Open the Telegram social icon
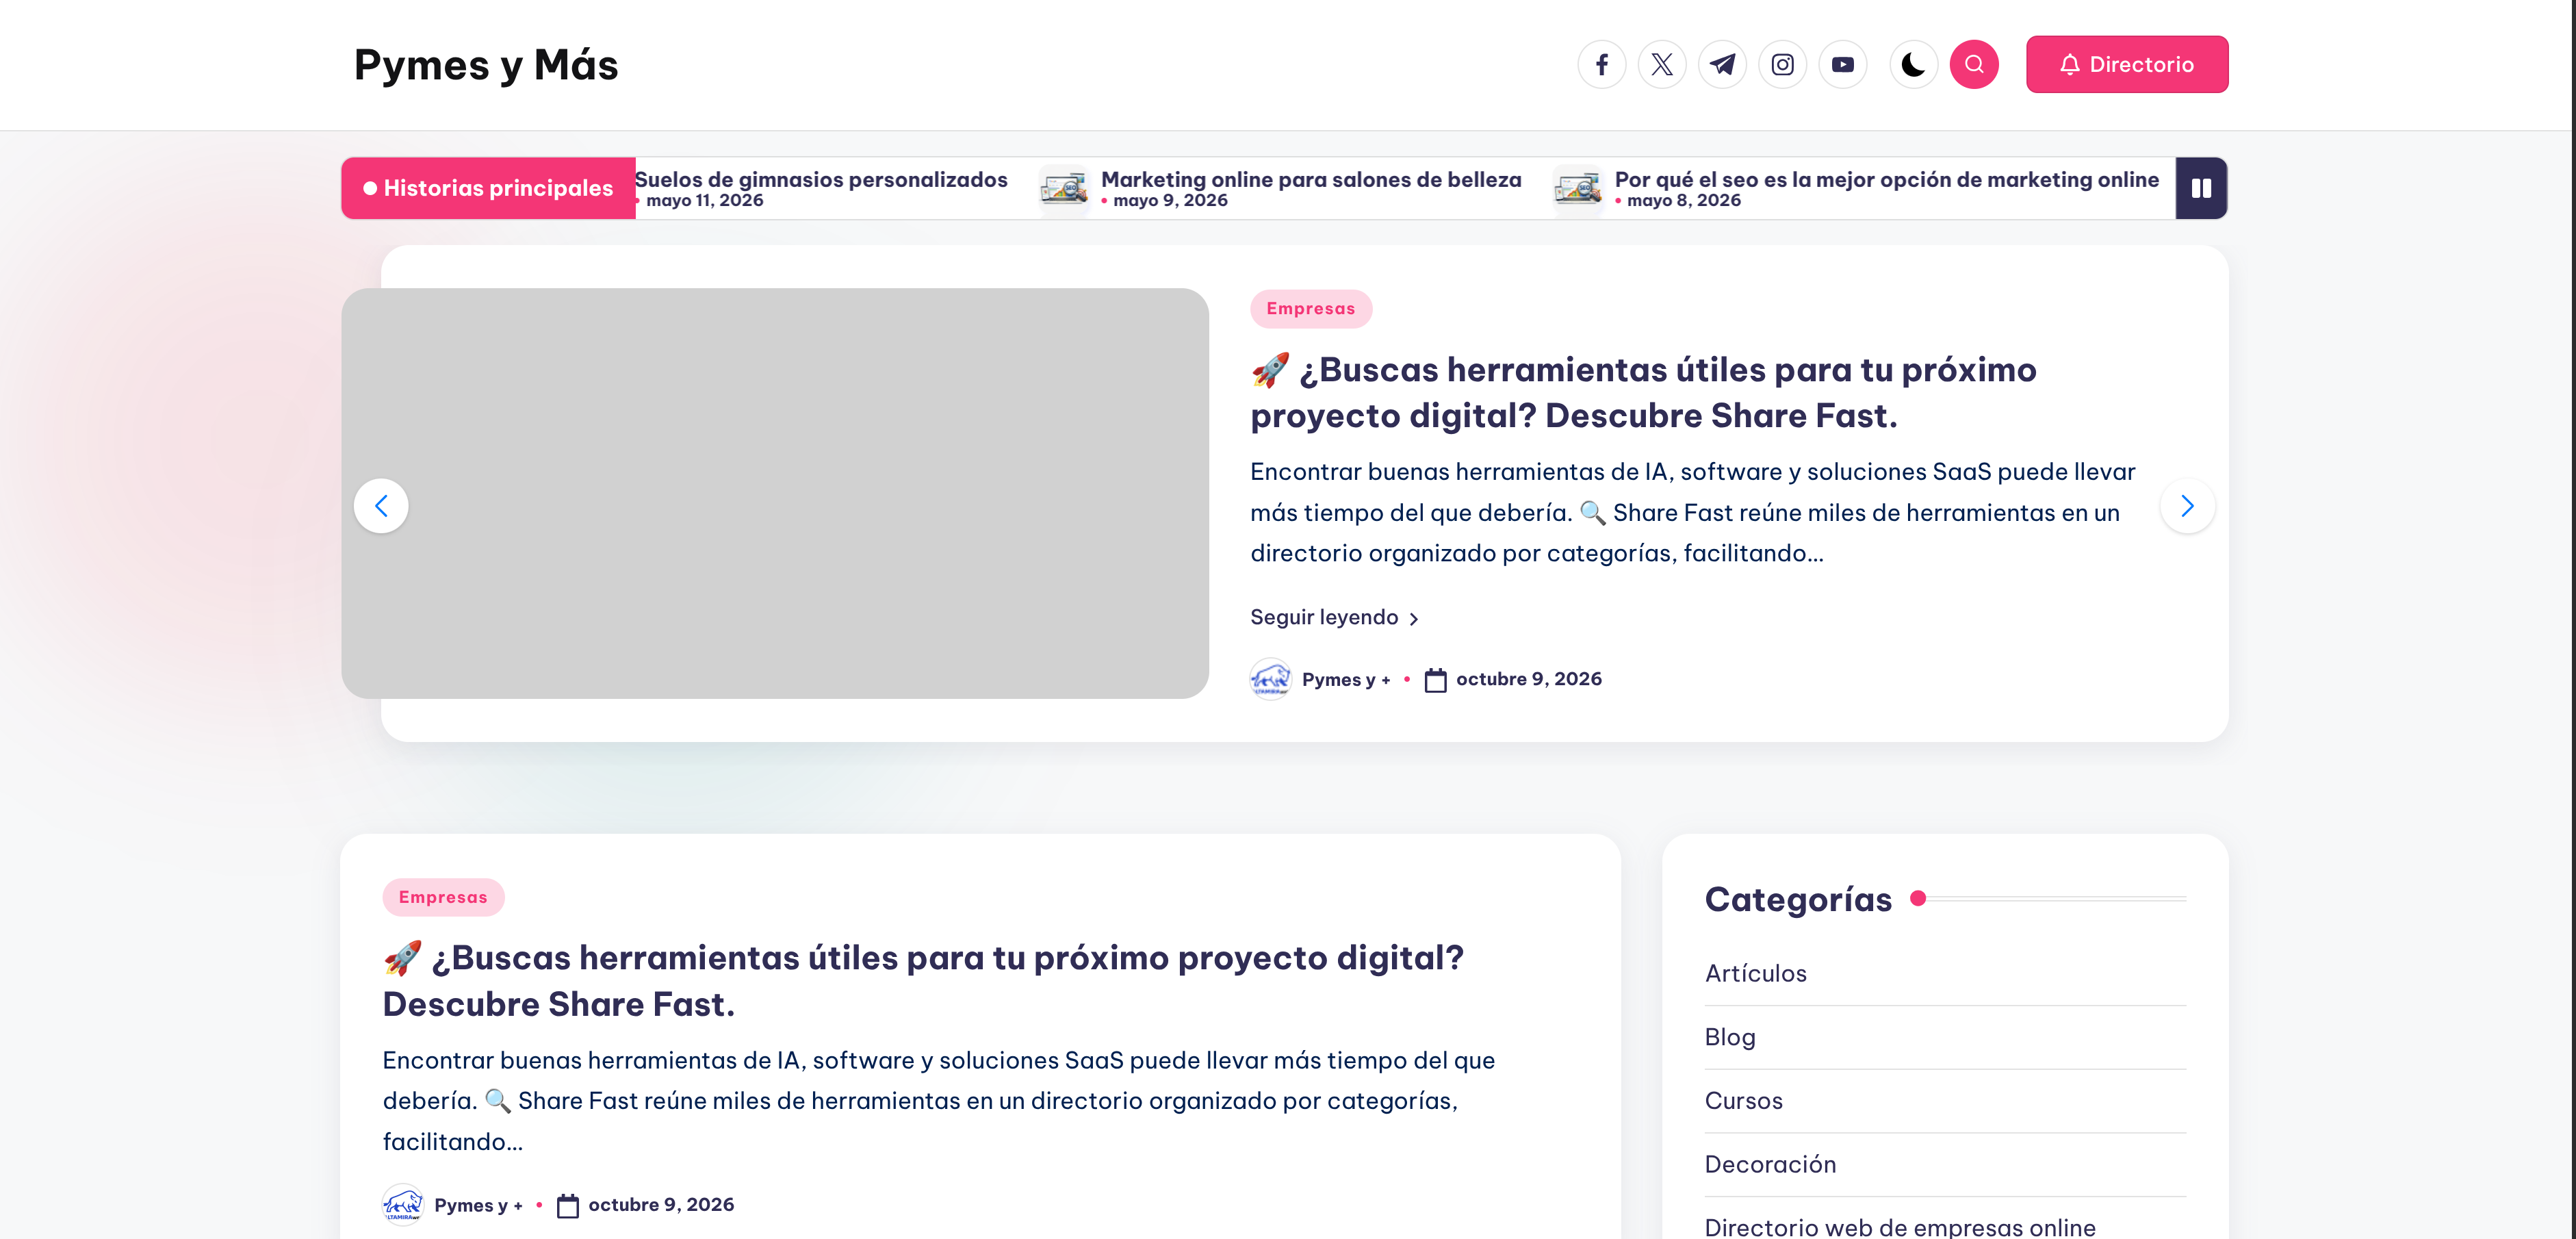Screen dimensions: 2576x1239 tap(1722, 65)
